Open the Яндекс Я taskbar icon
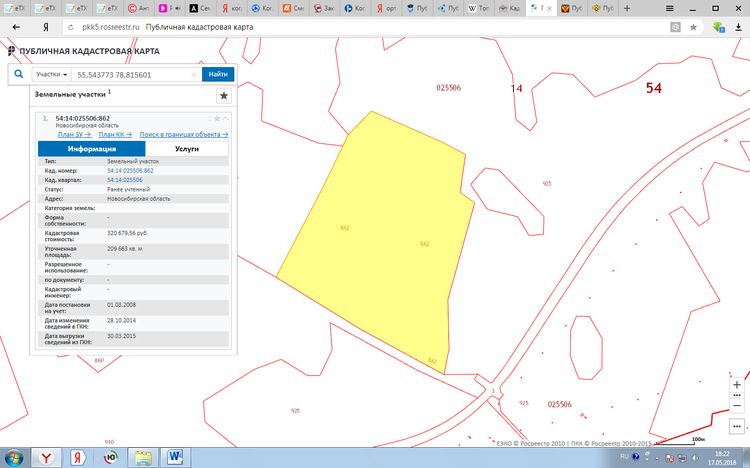 point(77,458)
